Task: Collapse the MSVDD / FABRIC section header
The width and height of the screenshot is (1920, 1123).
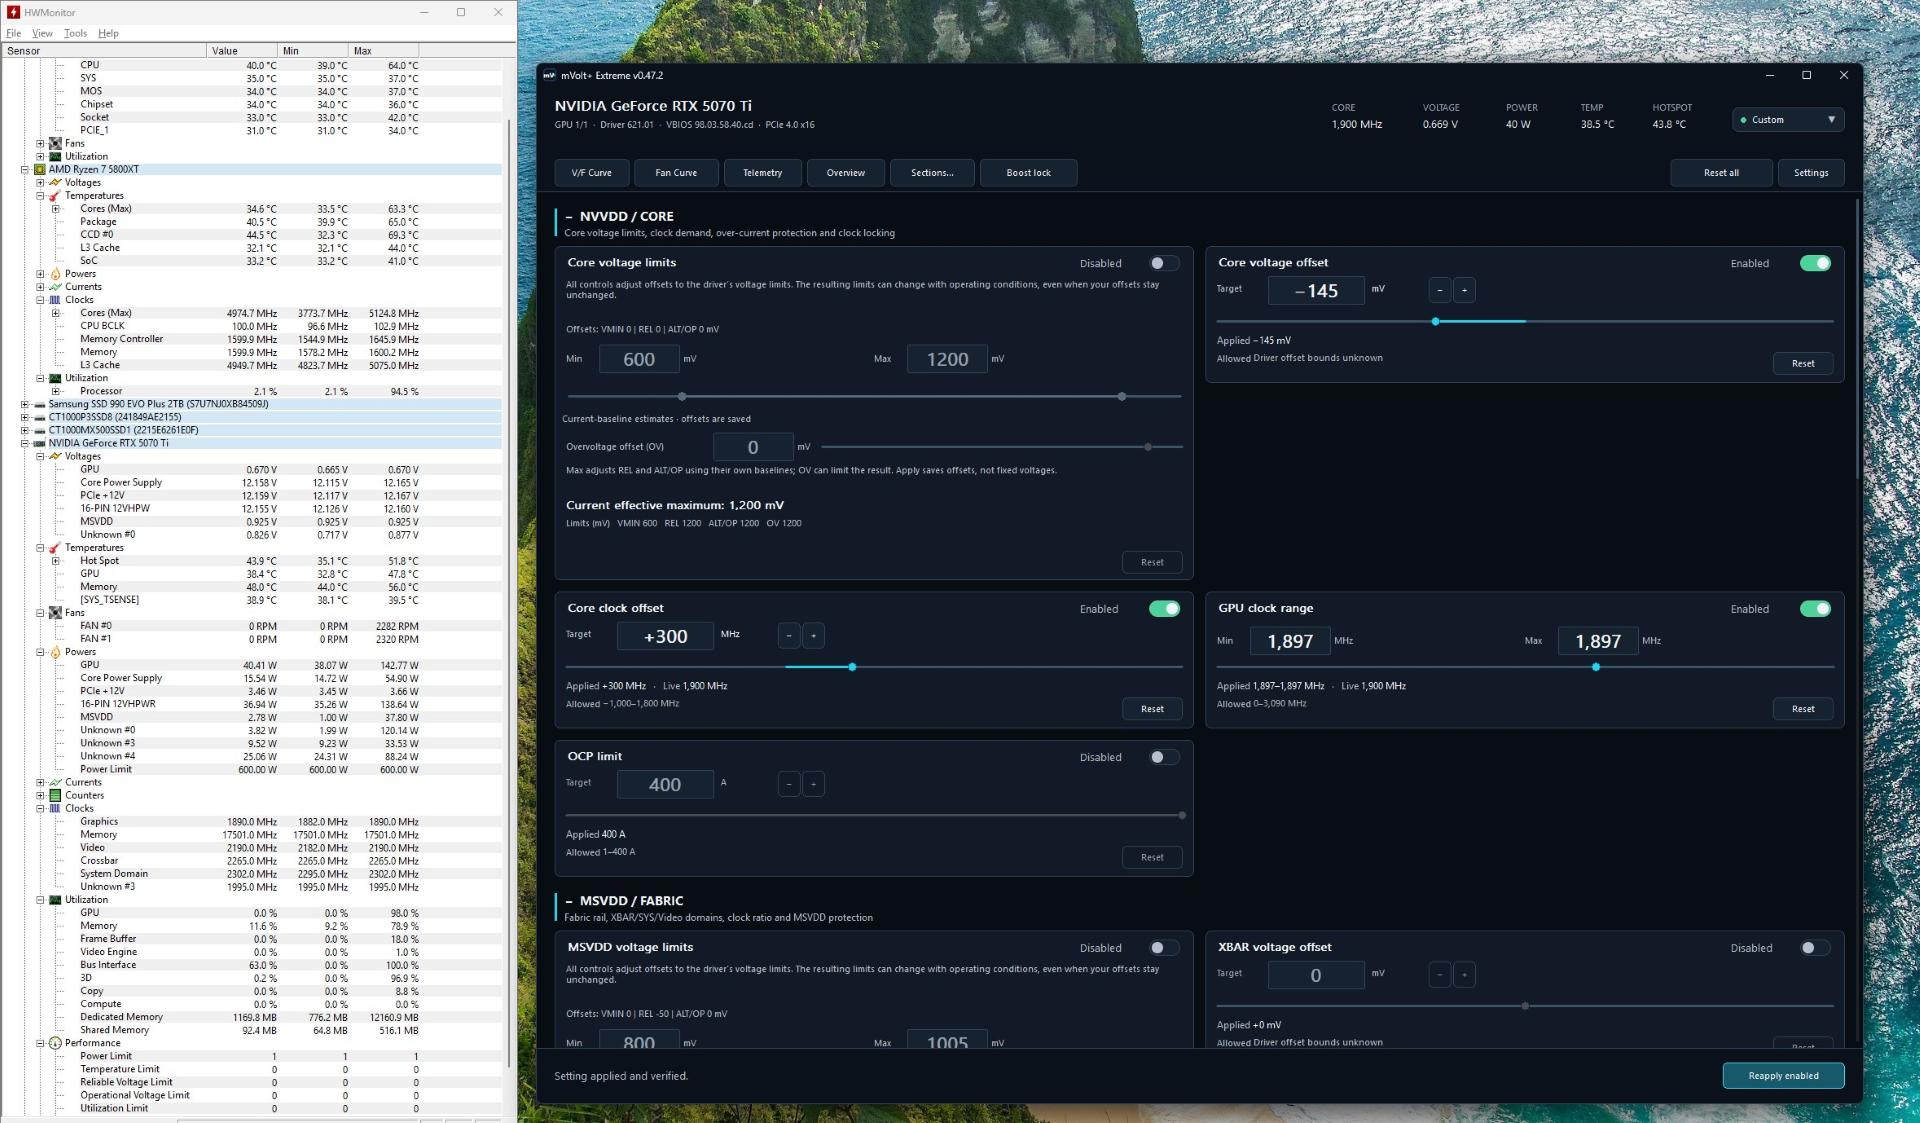Action: [x=569, y=901]
